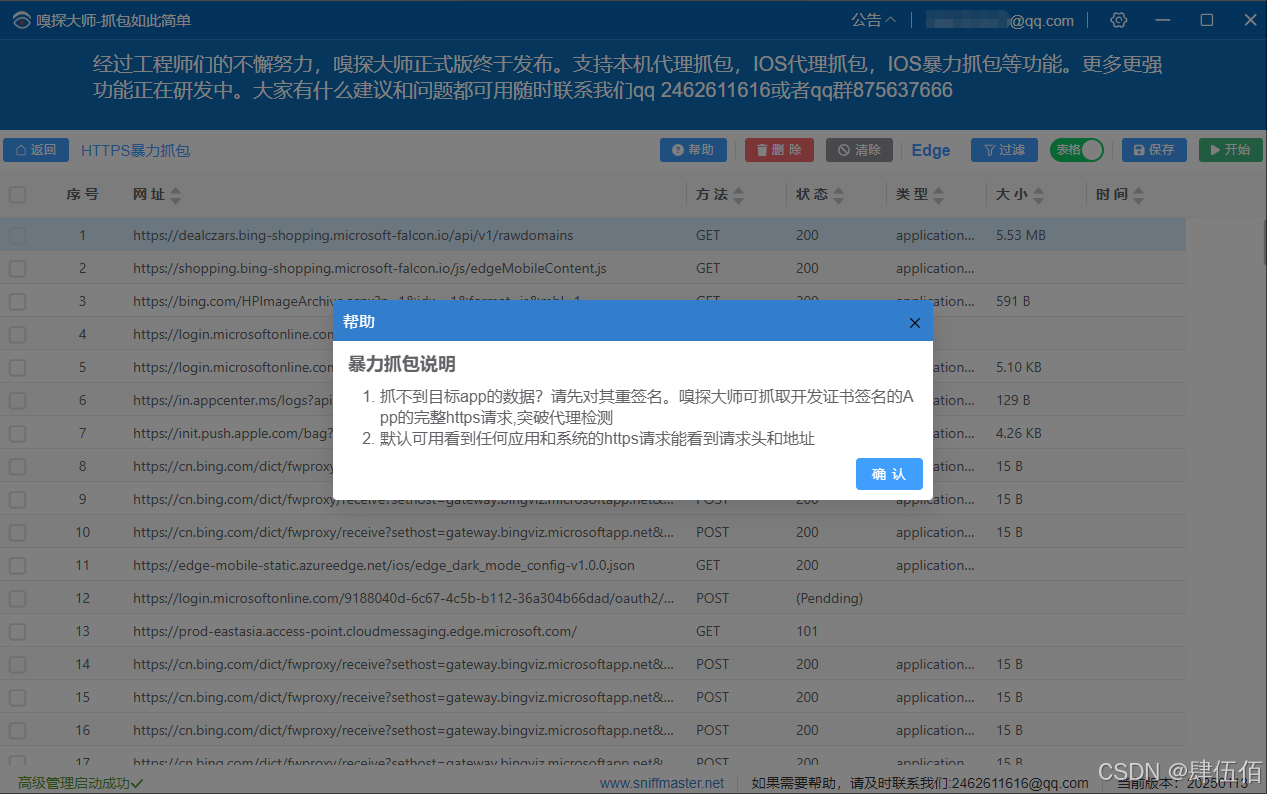Open the 公告 announcement dropdown
The image size is (1267, 794).
point(873,20)
